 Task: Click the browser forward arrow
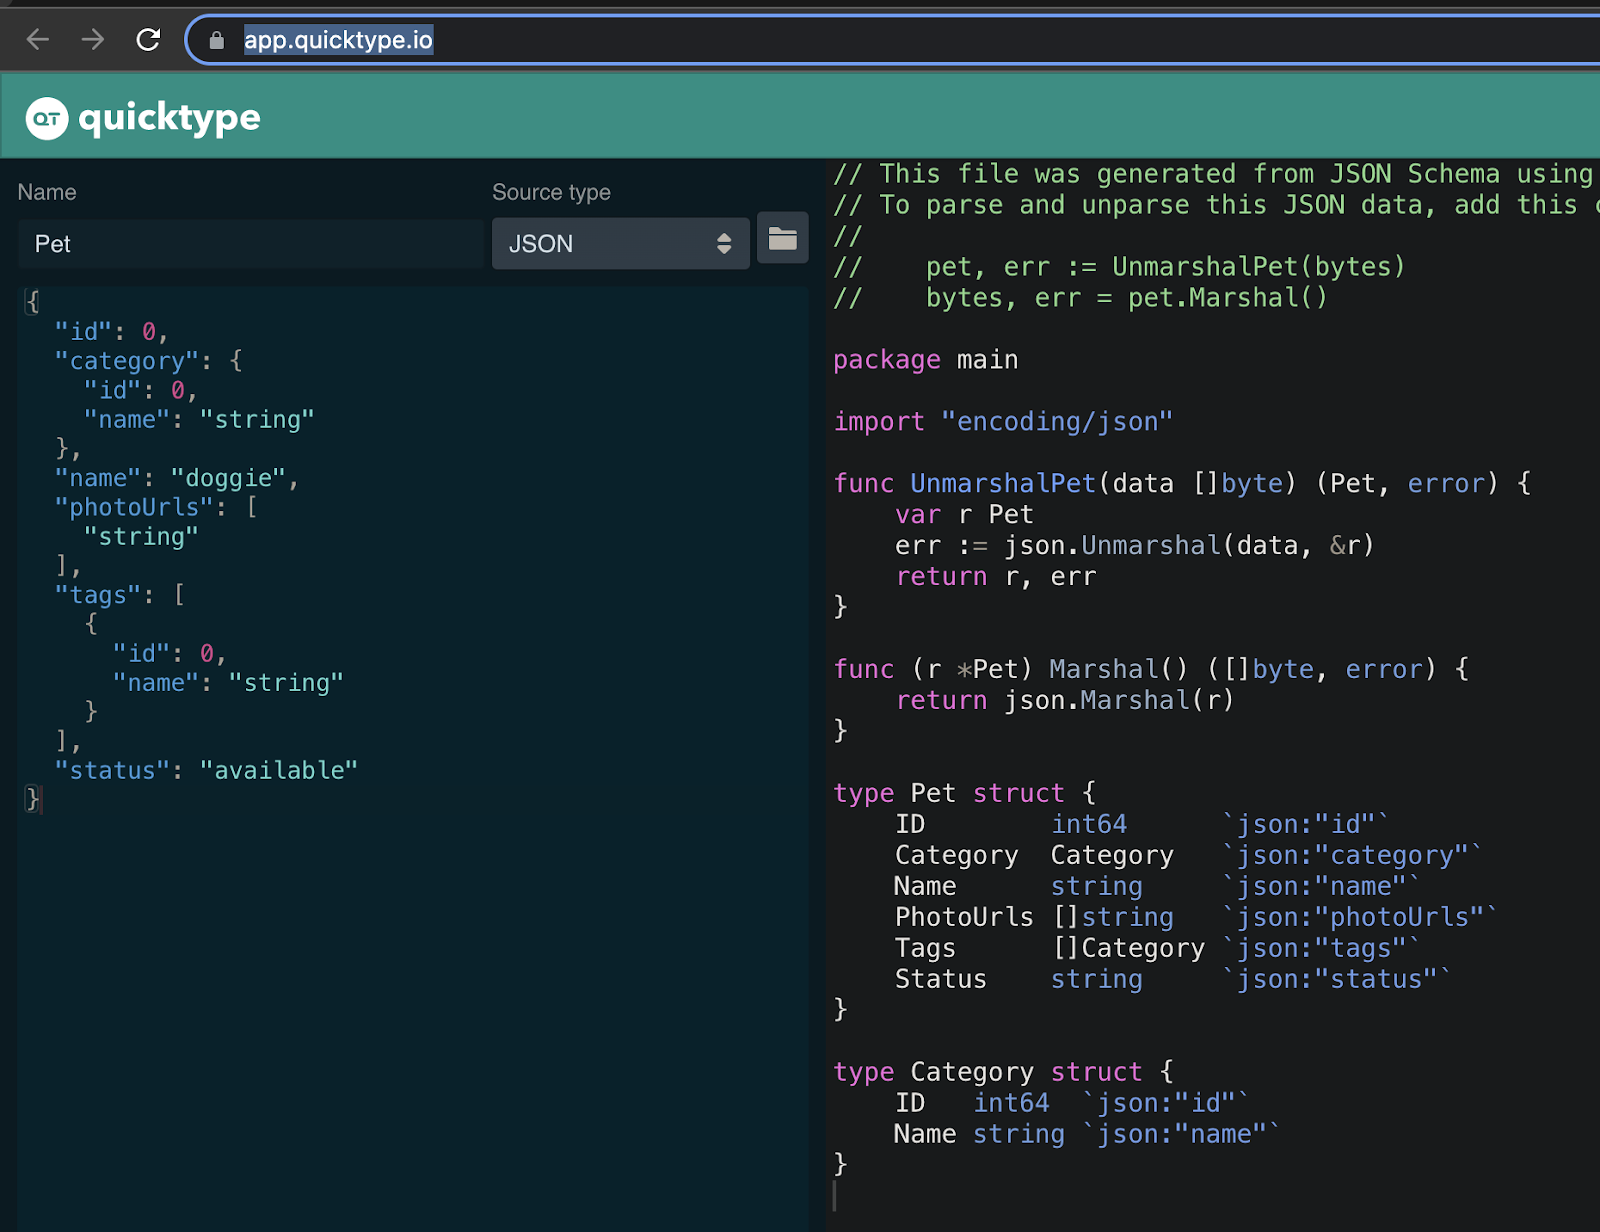tap(93, 40)
